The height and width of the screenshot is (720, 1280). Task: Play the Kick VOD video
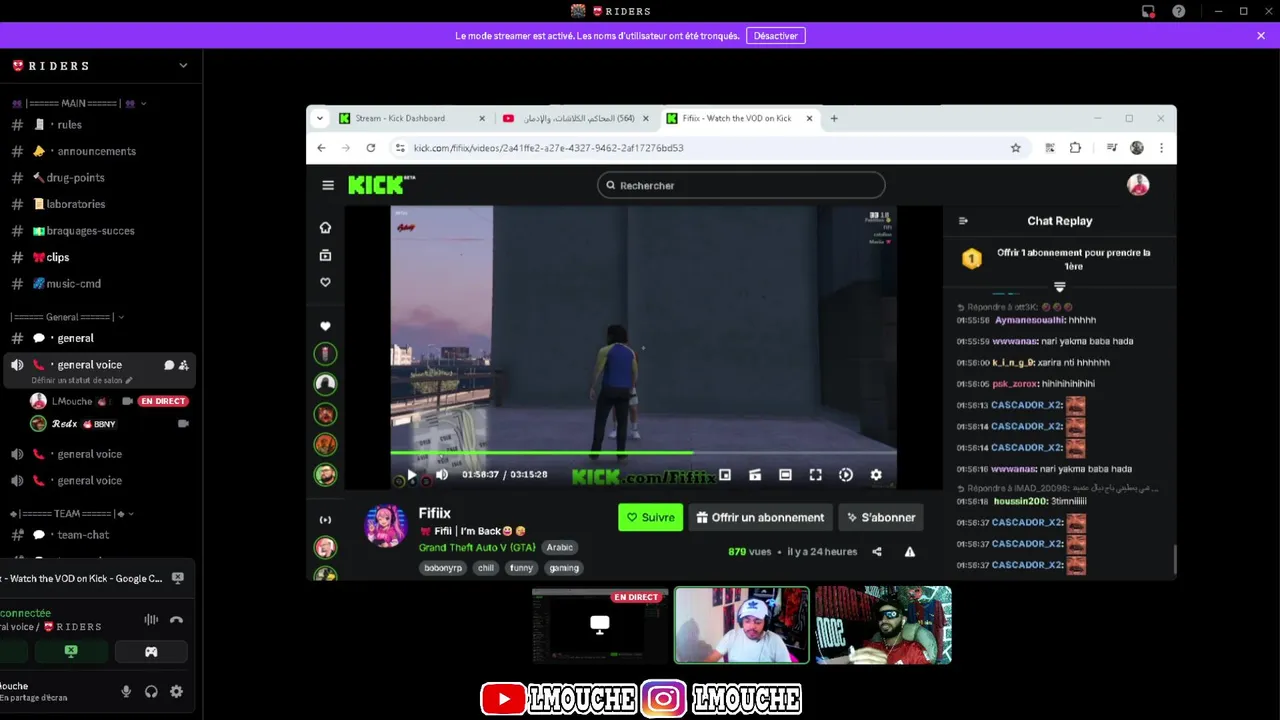[x=411, y=475]
